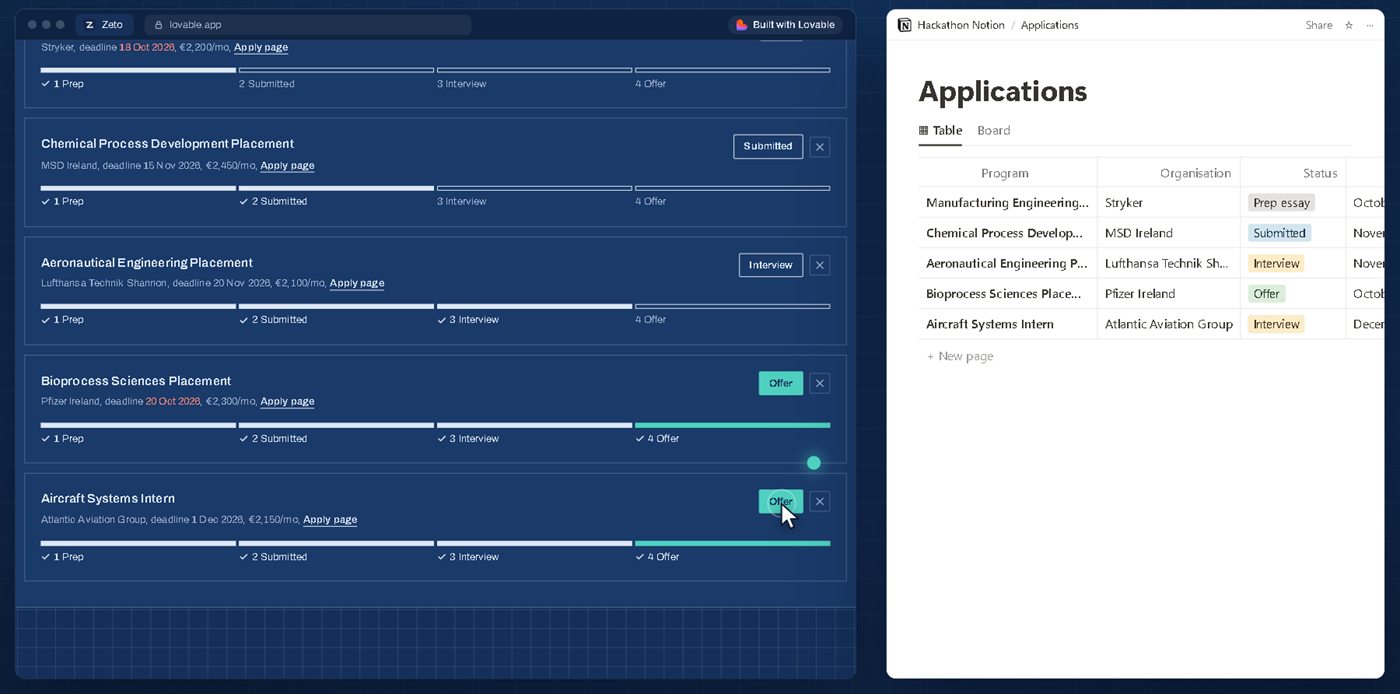The width and height of the screenshot is (1400, 694).
Task: Remove the Aircraft Systems Intern card
Action: pyautogui.click(x=820, y=502)
